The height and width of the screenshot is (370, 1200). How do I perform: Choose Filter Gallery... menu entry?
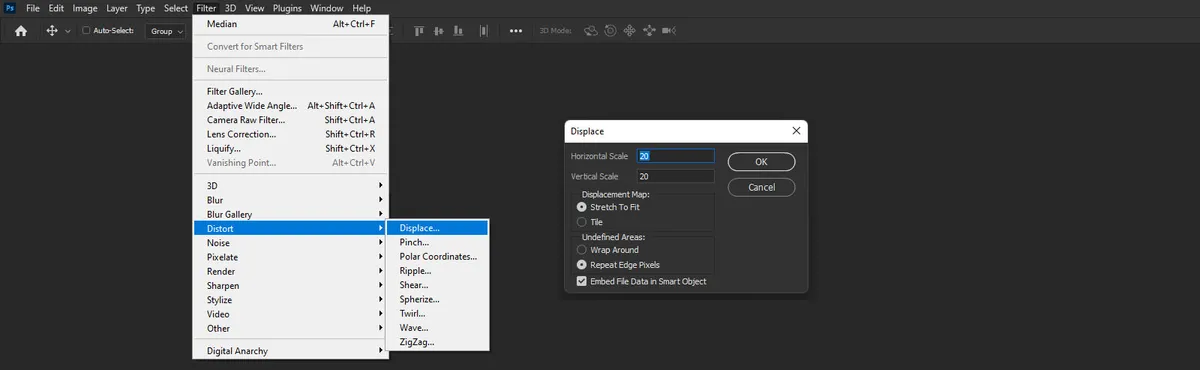point(290,91)
